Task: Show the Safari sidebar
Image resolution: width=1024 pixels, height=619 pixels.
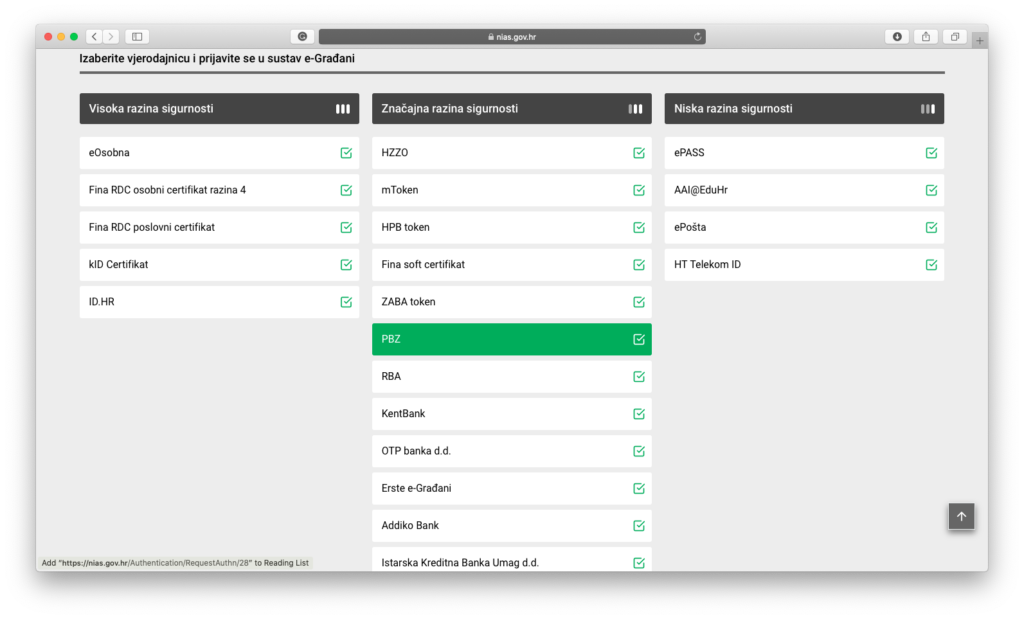Action: click(137, 37)
